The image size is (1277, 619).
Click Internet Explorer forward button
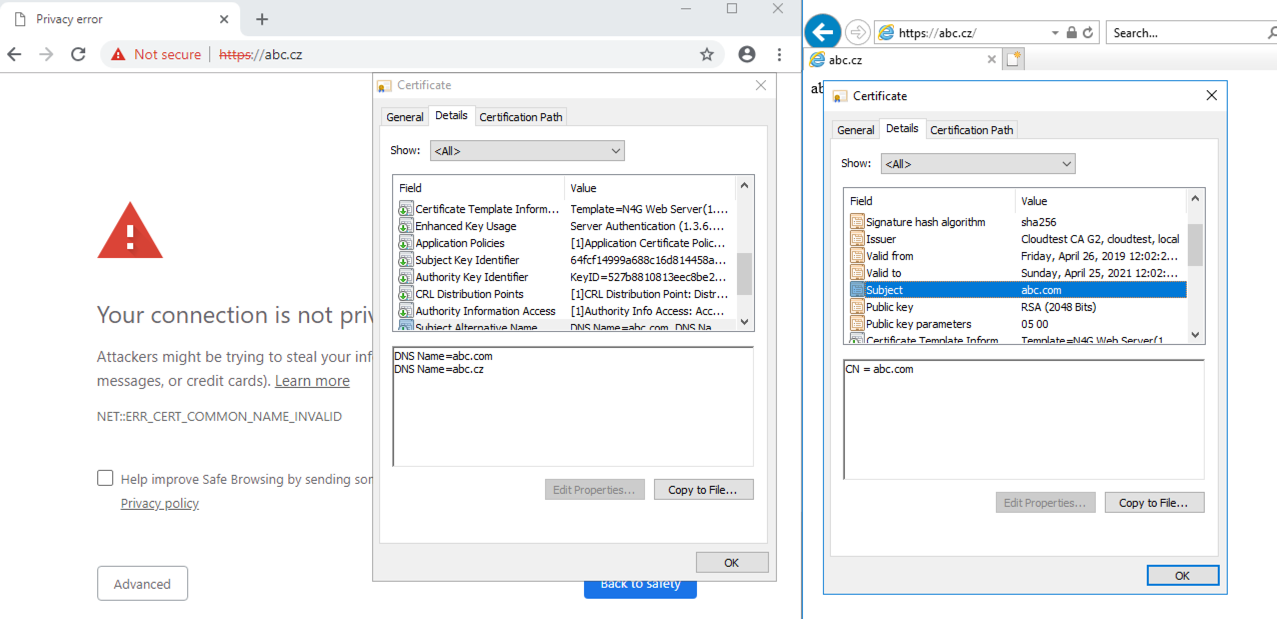click(857, 33)
